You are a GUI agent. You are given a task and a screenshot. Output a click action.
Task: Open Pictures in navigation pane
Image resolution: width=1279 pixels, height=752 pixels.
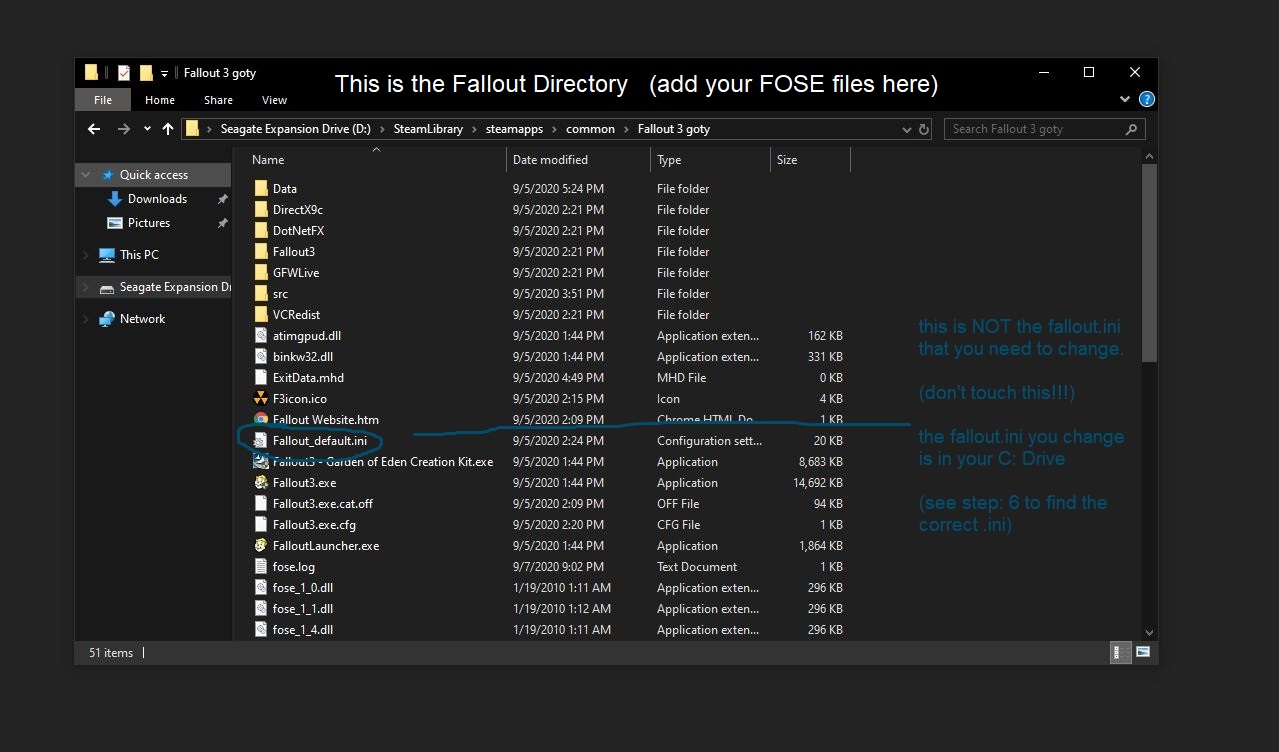pyautogui.click(x=149, y=223)
